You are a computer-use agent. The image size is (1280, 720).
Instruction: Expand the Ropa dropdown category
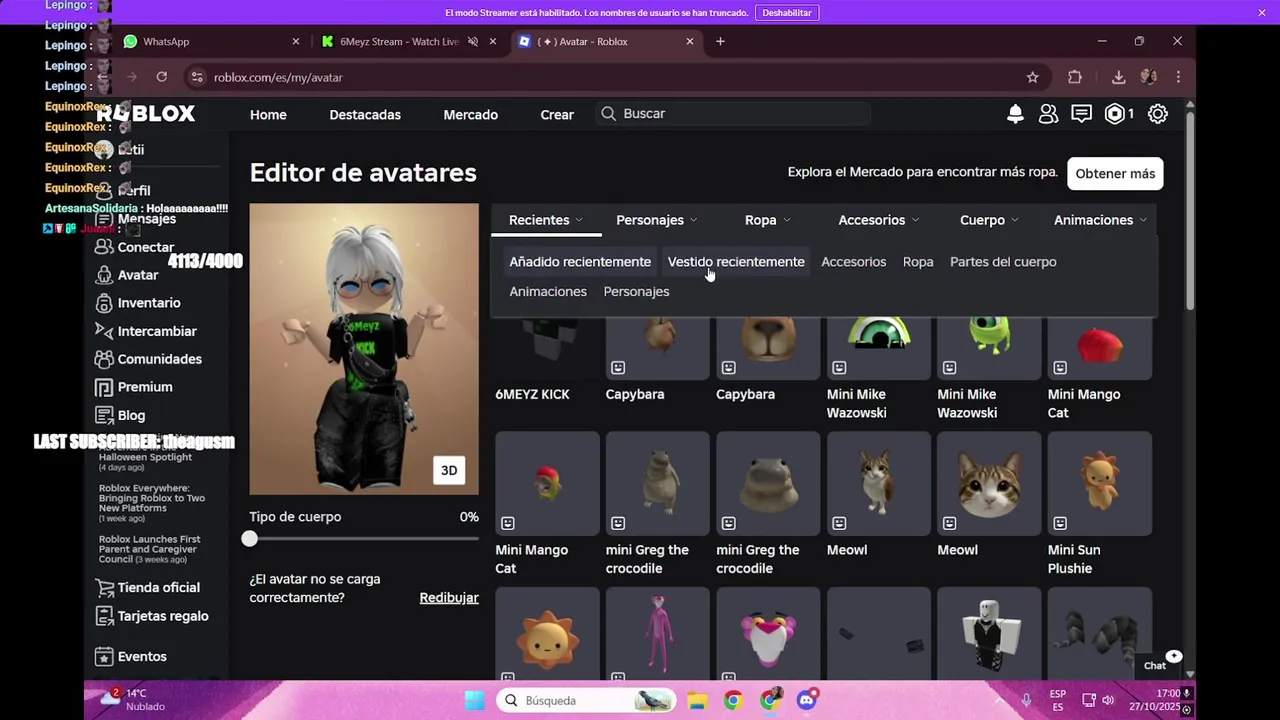(768, 220)
